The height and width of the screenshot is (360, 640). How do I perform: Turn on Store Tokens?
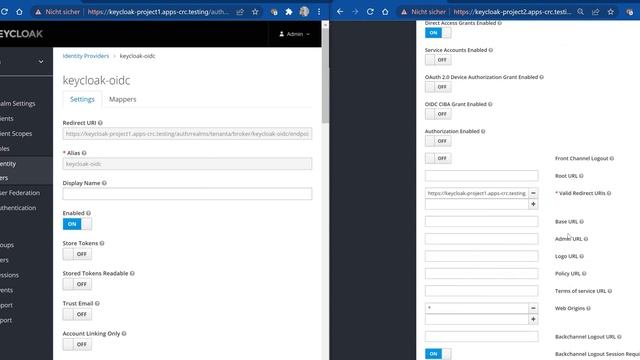pyautogui.click(x=77, y=254)
